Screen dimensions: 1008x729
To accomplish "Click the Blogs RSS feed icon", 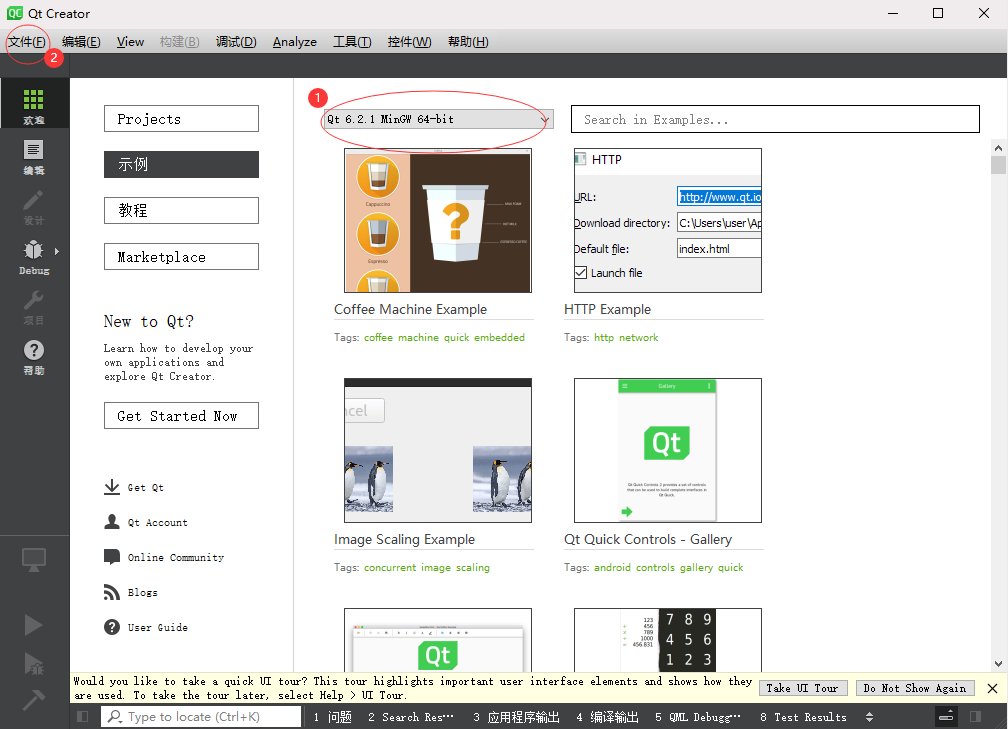I will click(x=112, y=592).
